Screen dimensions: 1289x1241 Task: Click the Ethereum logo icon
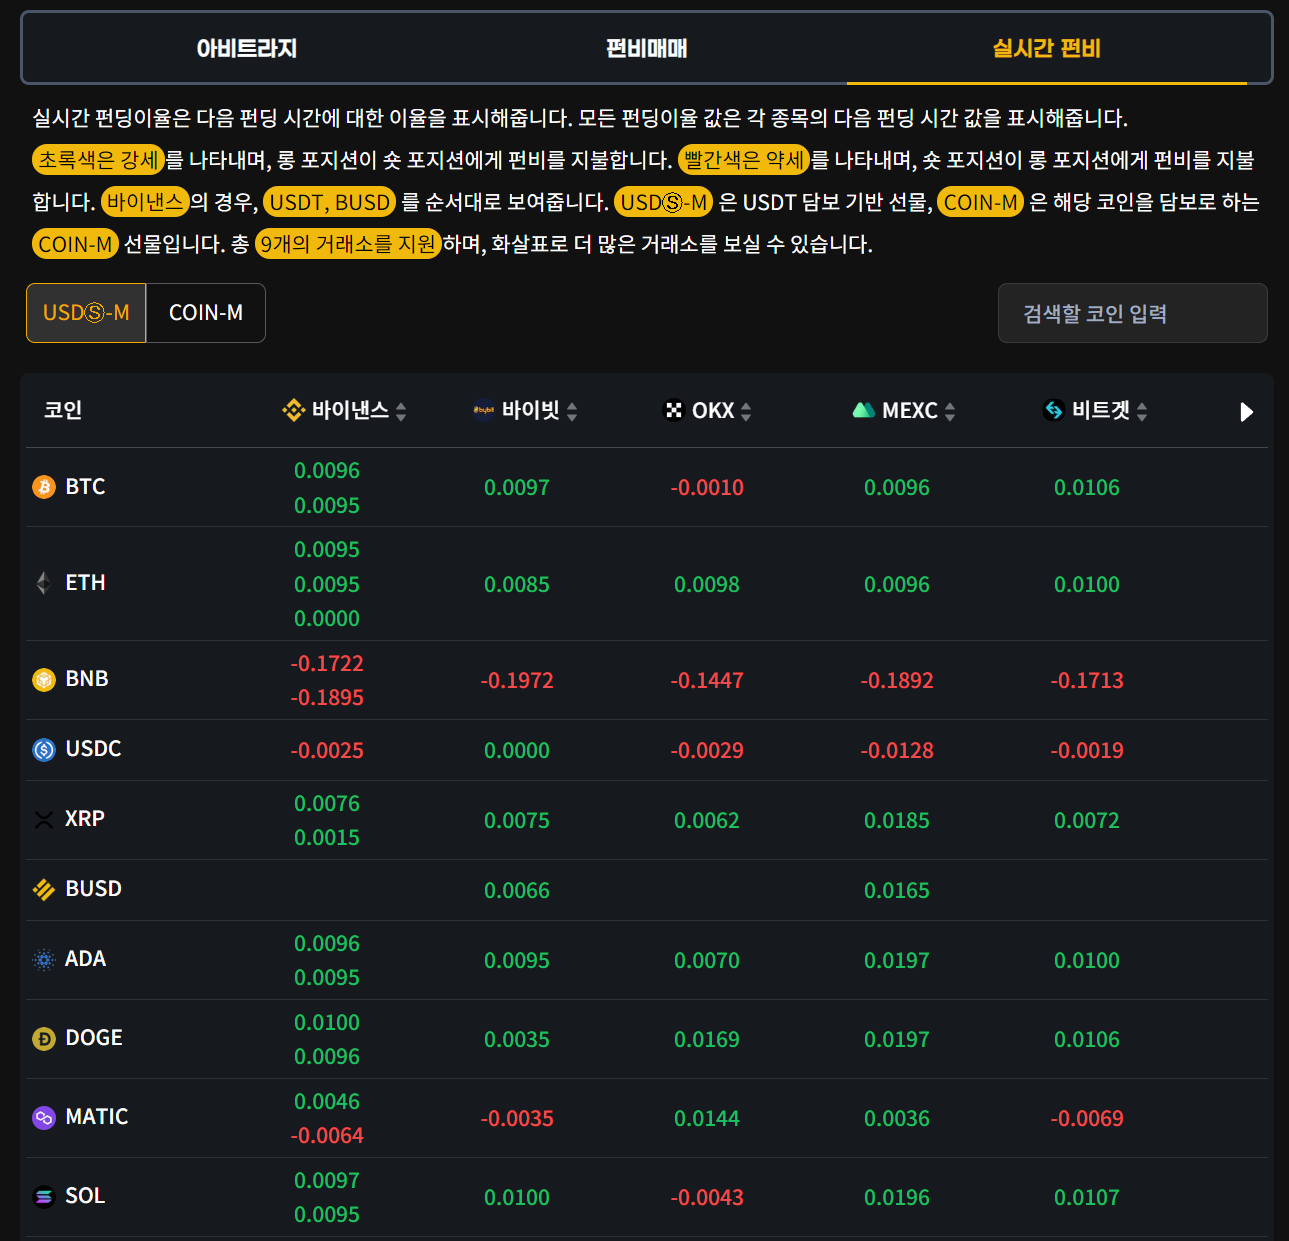44,583
